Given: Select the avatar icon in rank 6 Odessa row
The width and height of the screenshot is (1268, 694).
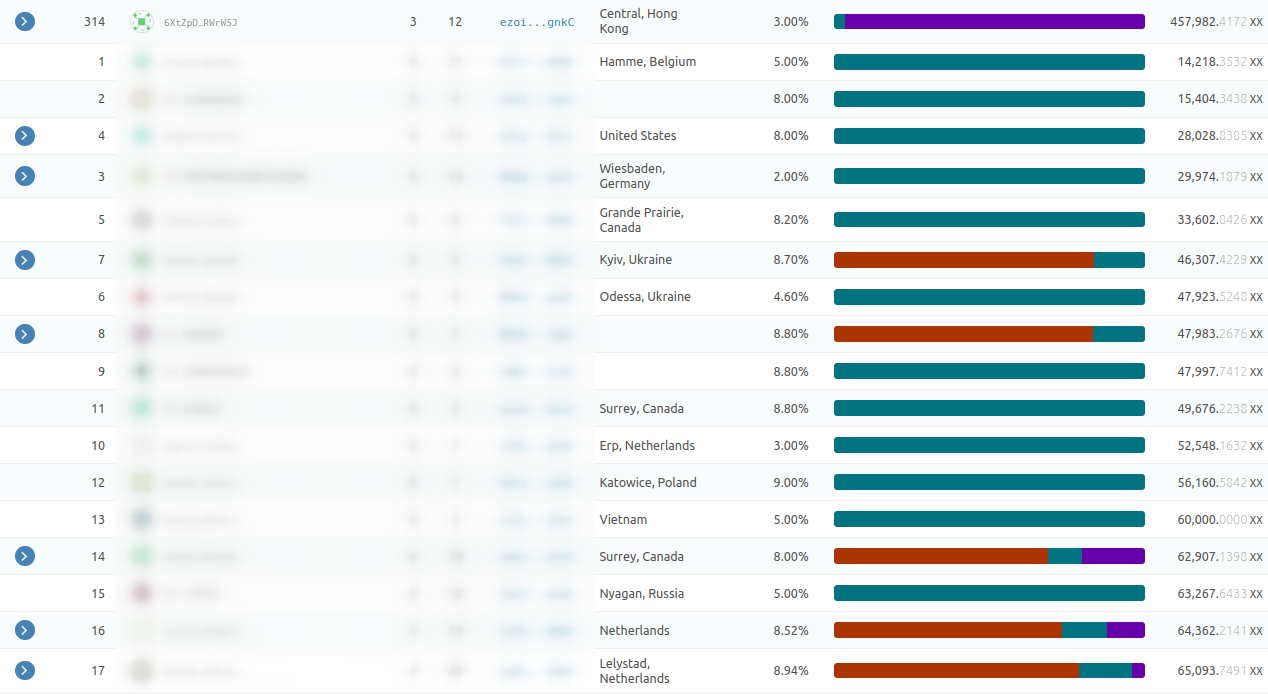Looking at the screenshot, I should [x=142, y=297].
